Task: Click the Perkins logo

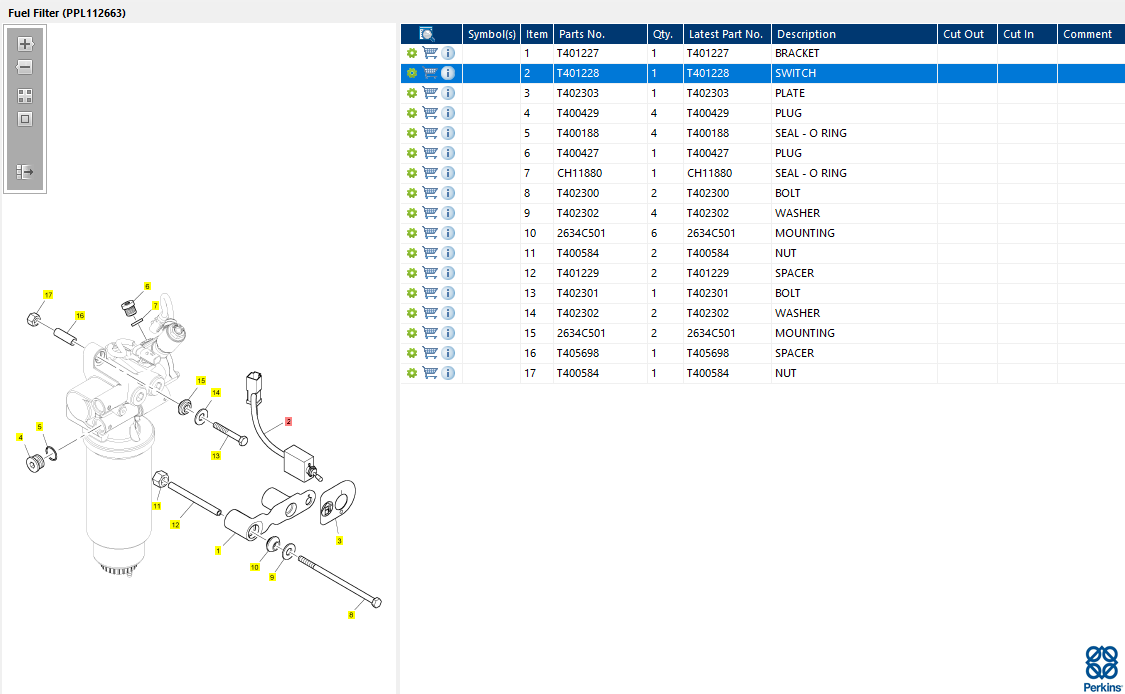Action: [x=1102, y=669]
